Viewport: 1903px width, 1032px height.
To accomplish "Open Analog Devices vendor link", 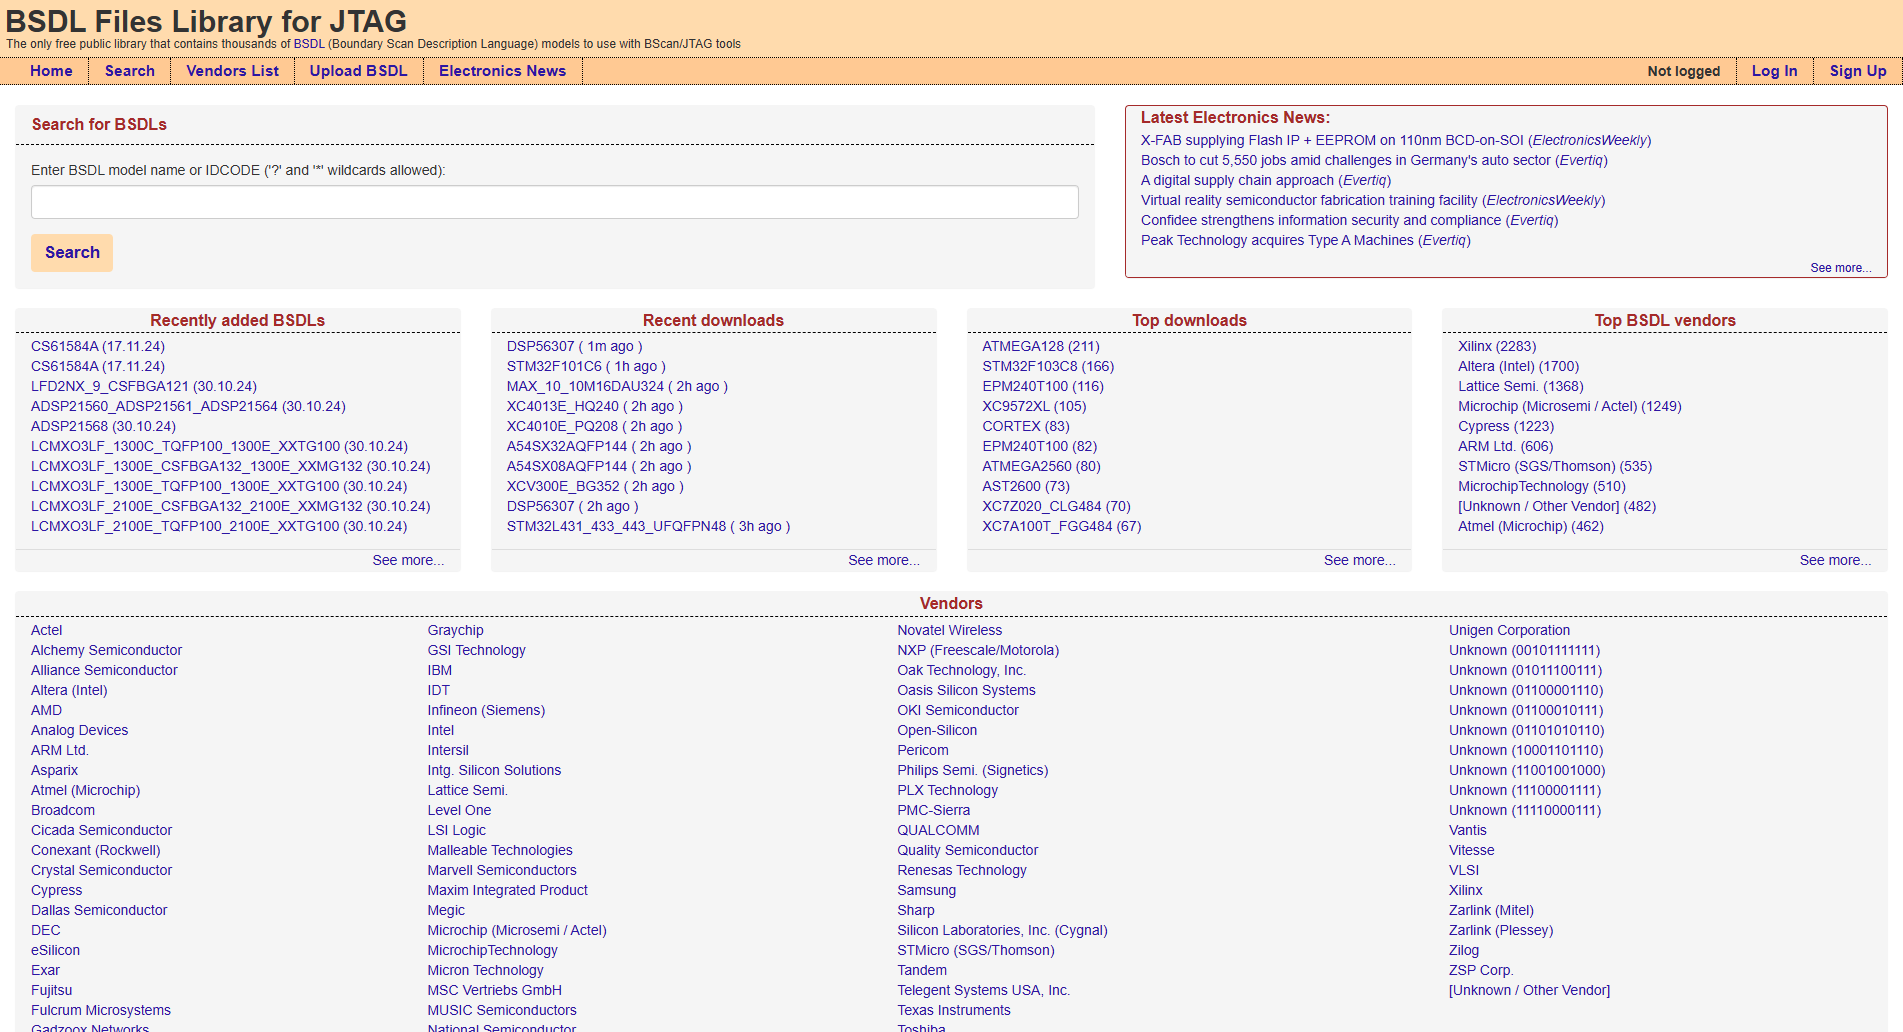I will (x=79, y=730).
